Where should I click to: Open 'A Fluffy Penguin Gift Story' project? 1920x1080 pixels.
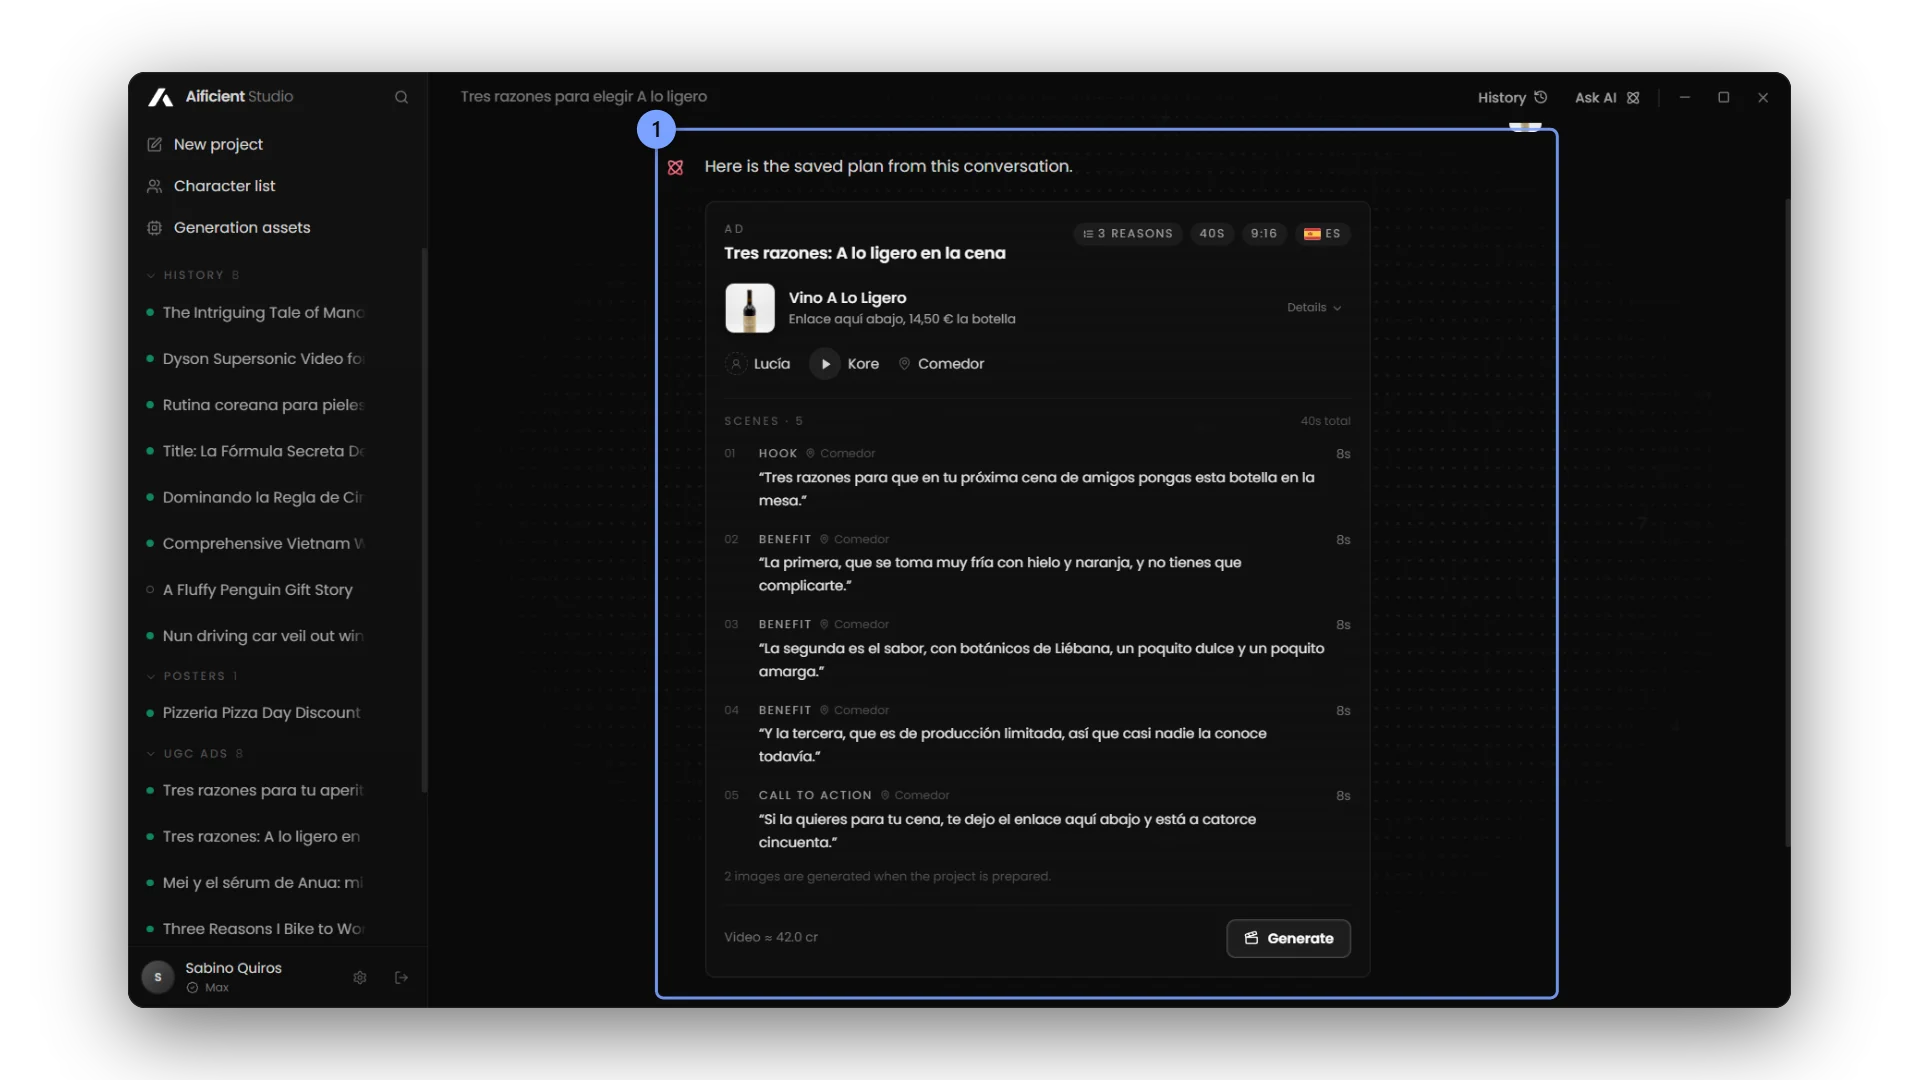pos(257,590)
